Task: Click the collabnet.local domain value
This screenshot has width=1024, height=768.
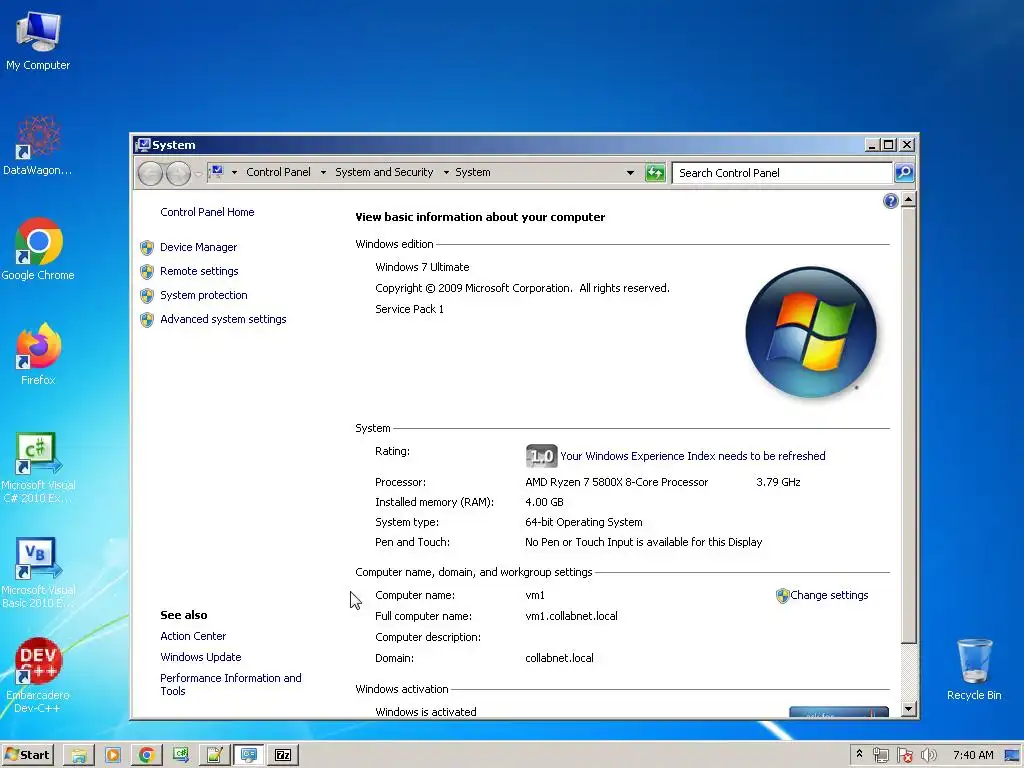Action: 559,658
